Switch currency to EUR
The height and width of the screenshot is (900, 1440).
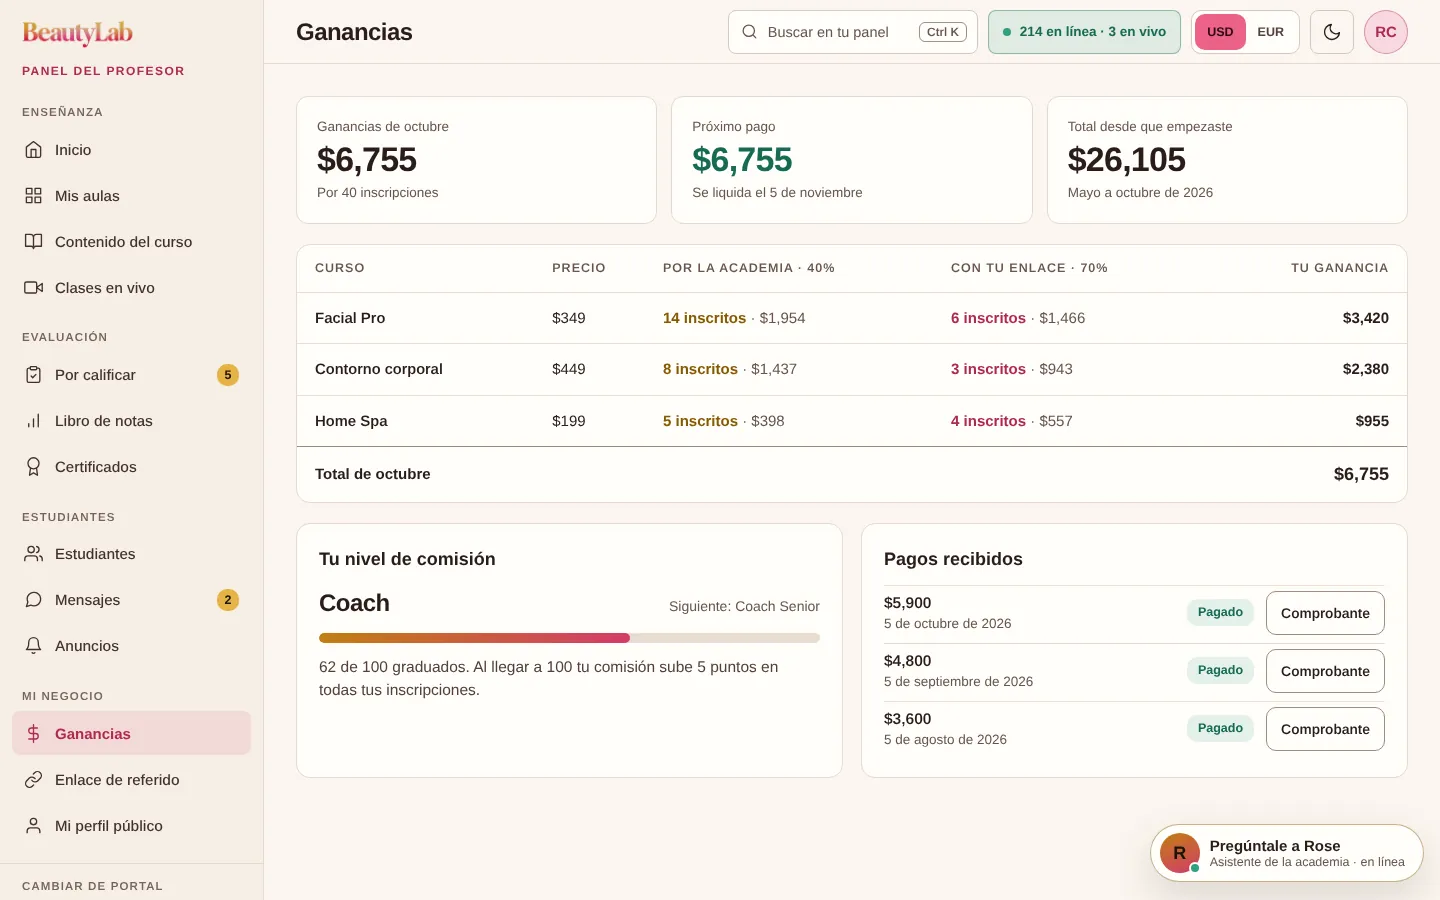pyautogui.click(x=1271, y=32)
